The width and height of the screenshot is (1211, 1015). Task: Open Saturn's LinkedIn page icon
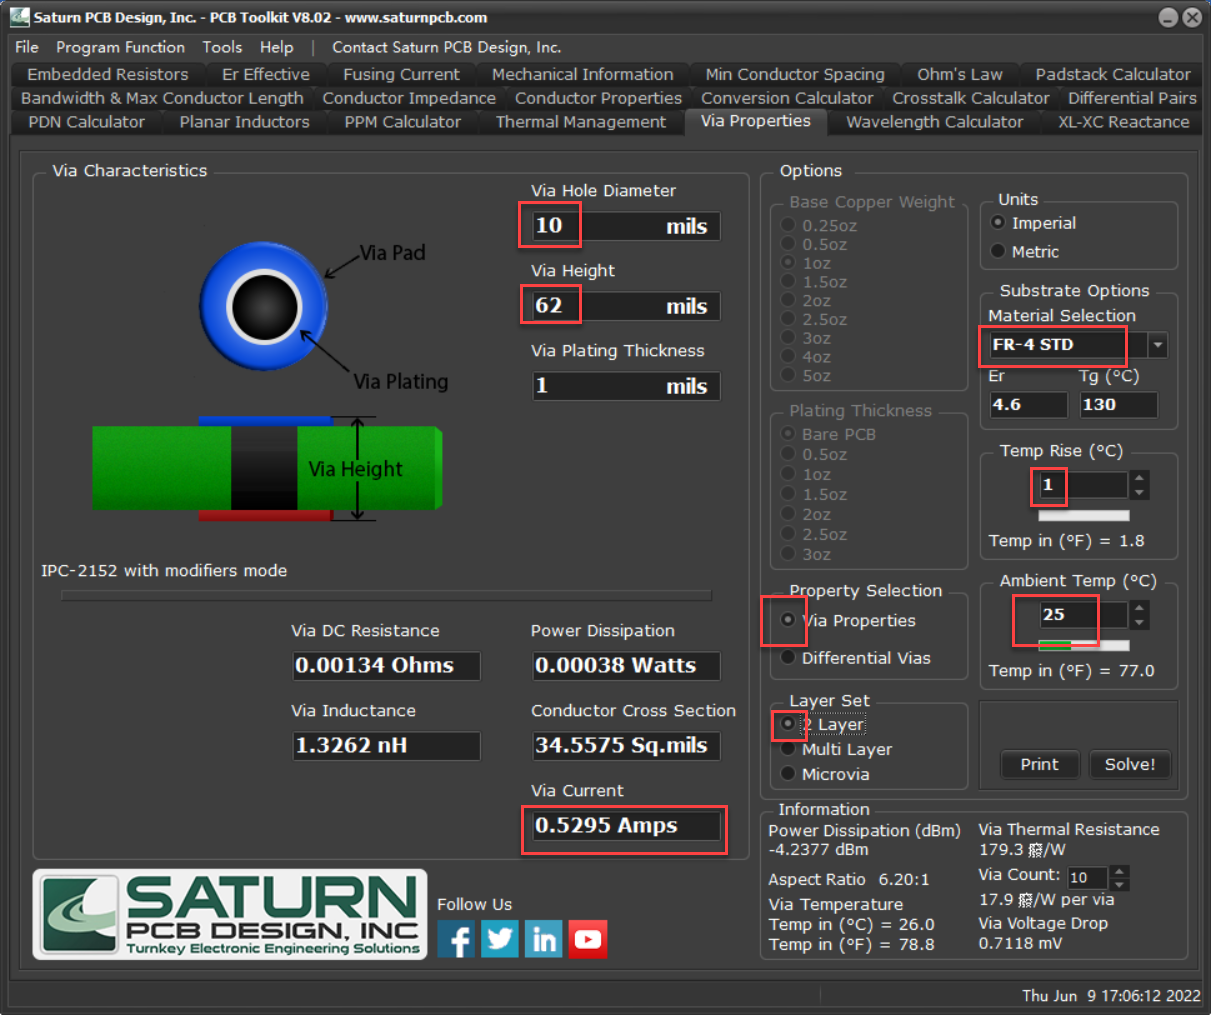pos(544,939)
